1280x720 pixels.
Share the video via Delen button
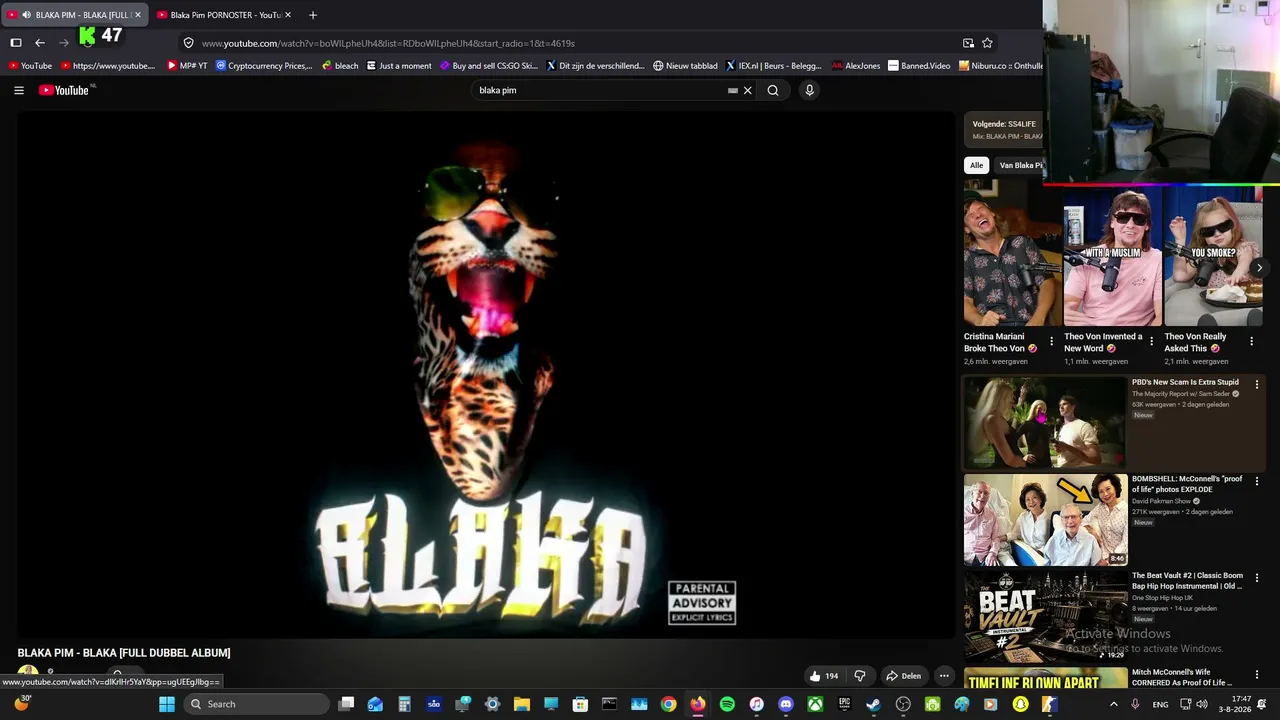[904, 676]
